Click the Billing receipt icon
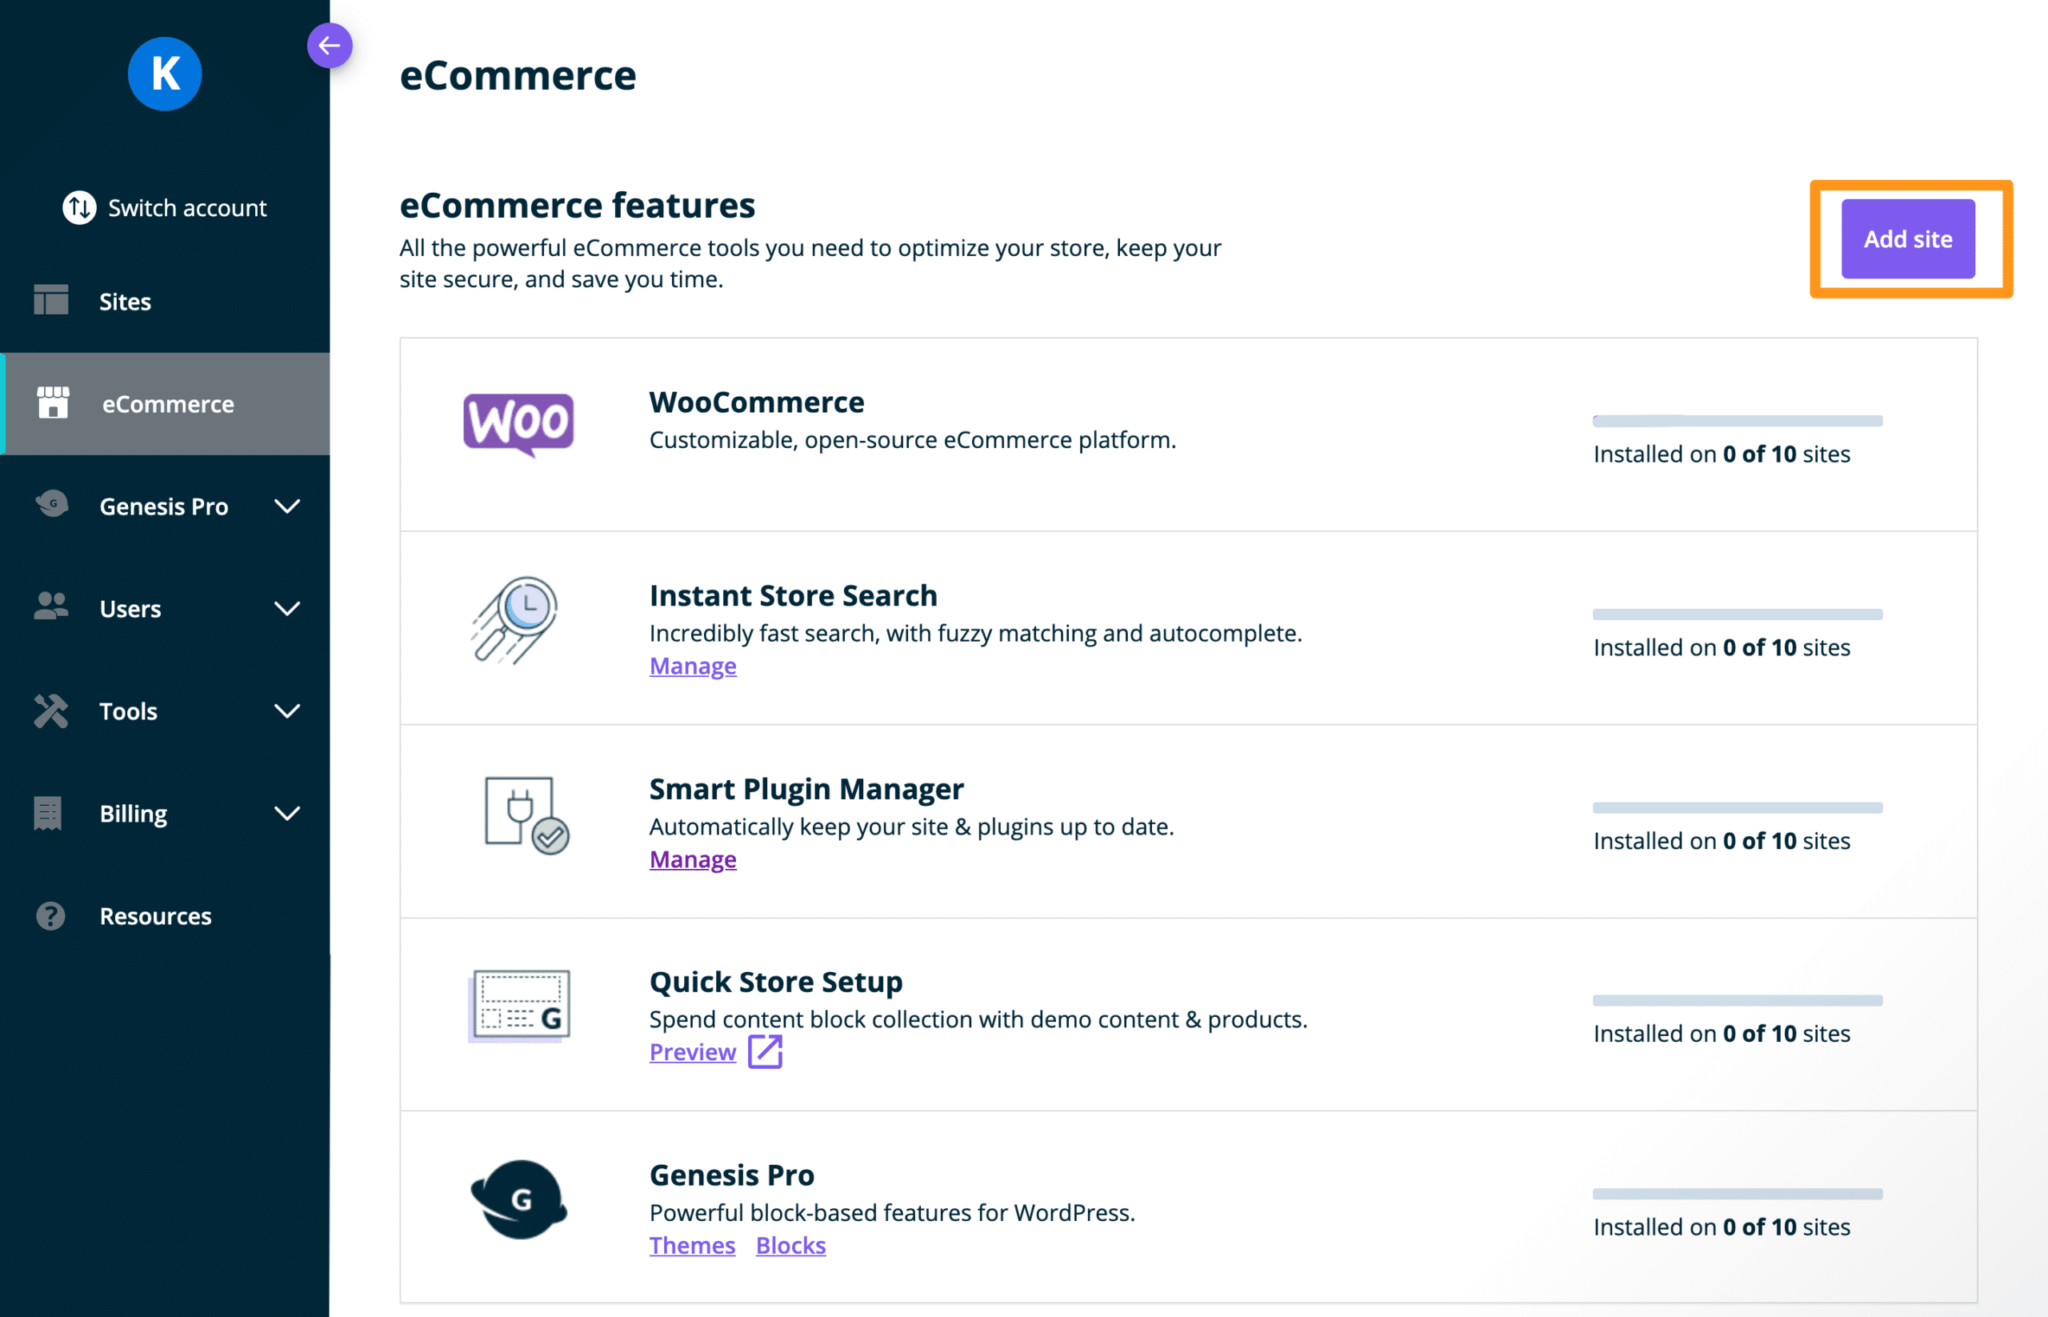The height and width of the screenshot is (1317, 2048). (x=50, y=813)
